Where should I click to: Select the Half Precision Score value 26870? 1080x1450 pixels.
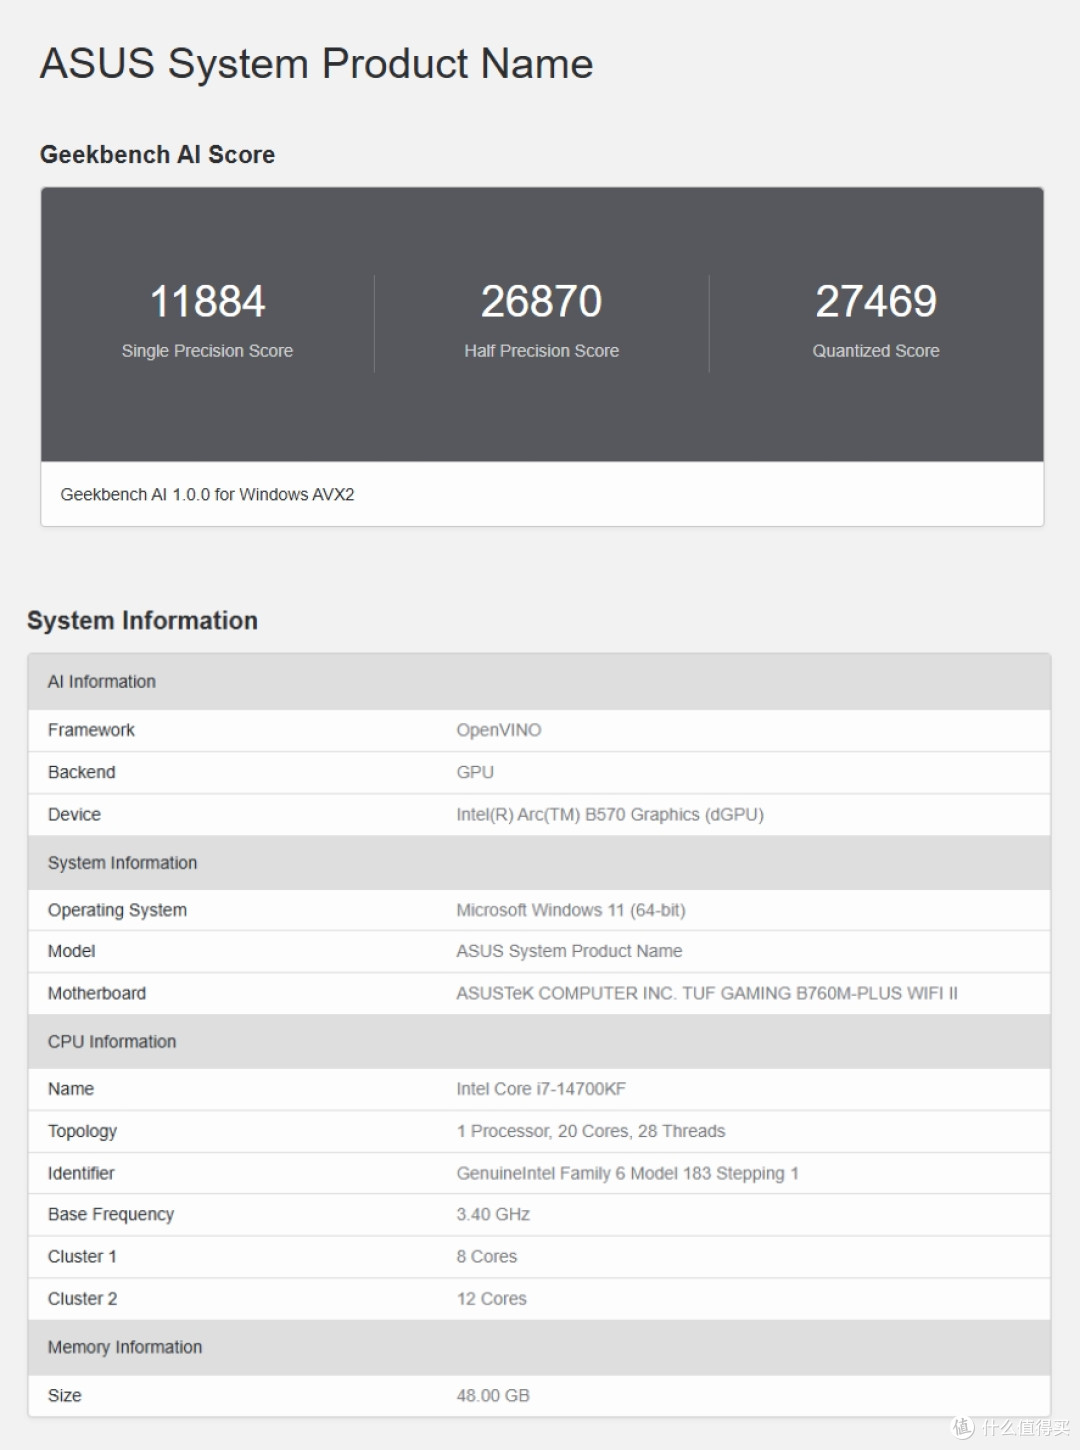(541, 301)
